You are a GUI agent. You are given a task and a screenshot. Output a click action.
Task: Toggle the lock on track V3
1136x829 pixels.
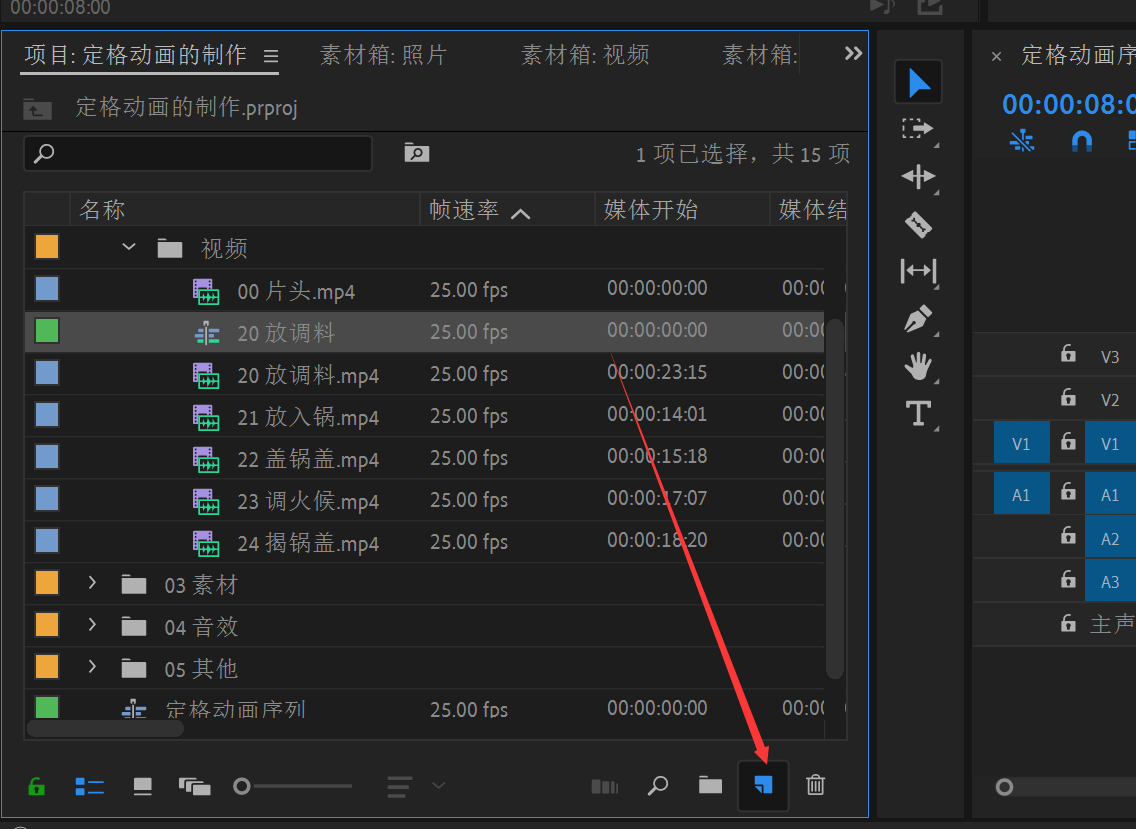[1068, 354]
